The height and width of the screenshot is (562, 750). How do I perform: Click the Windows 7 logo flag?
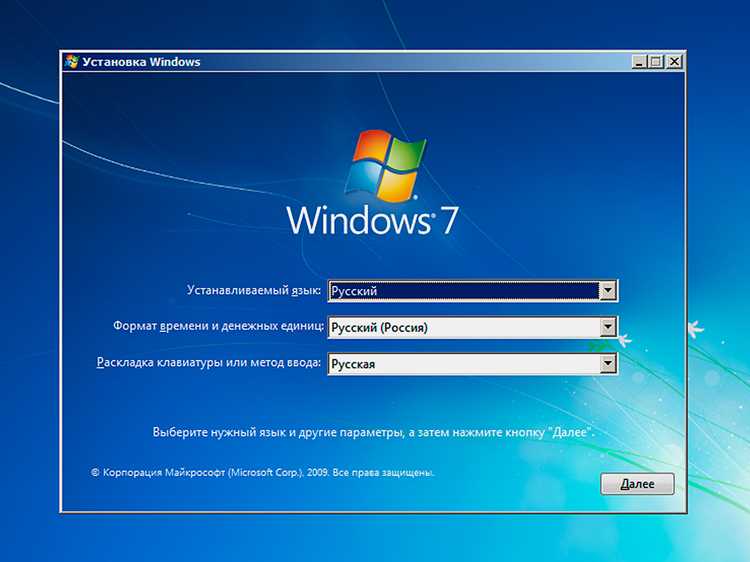coord(386,165)
